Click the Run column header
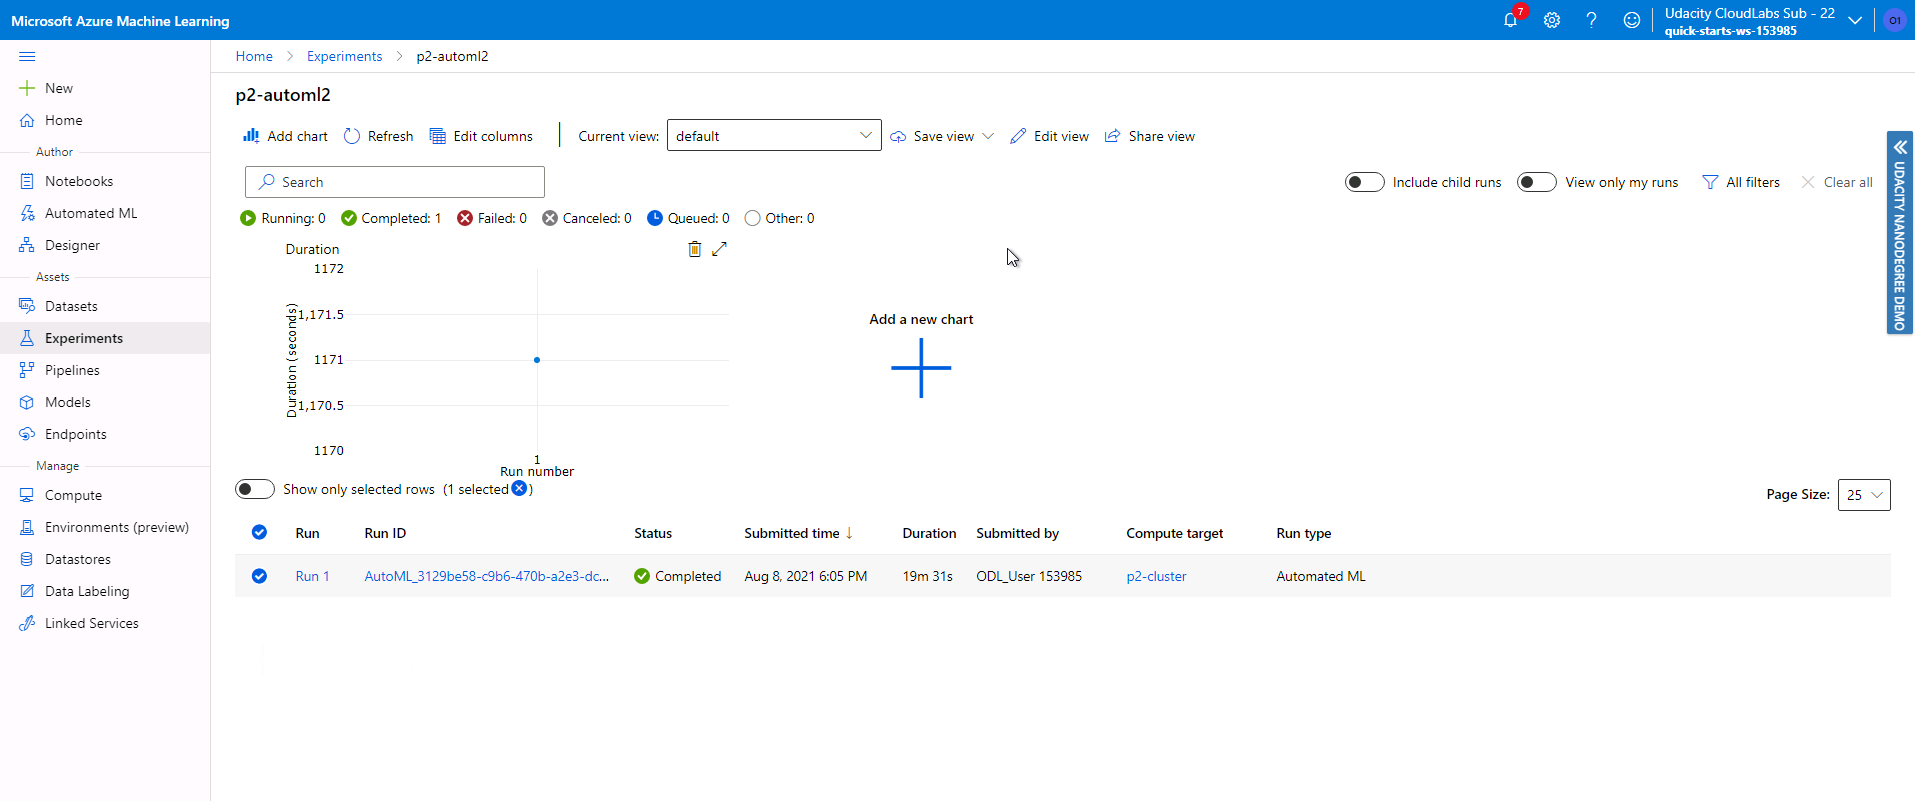This screenshot has width=1917, height=801. point(307,533)
